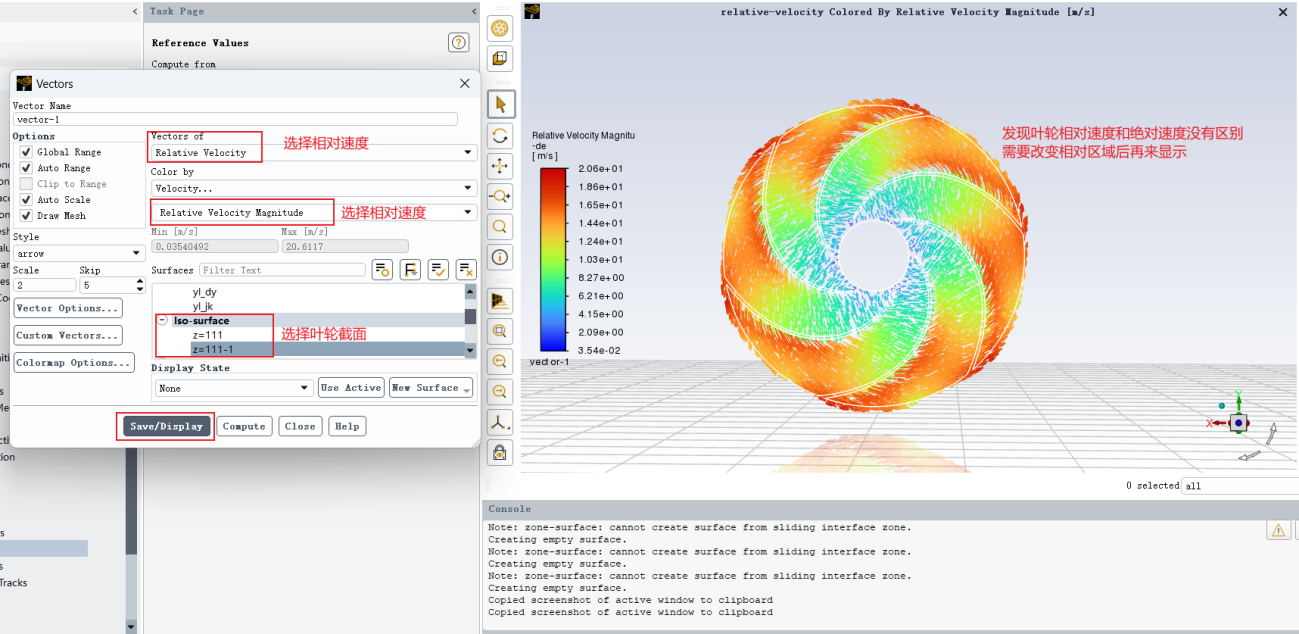Open the Style arrow dropdown
Viewport: 1299px width, 634px height.
pyautogui.click(x=80, y=254)
